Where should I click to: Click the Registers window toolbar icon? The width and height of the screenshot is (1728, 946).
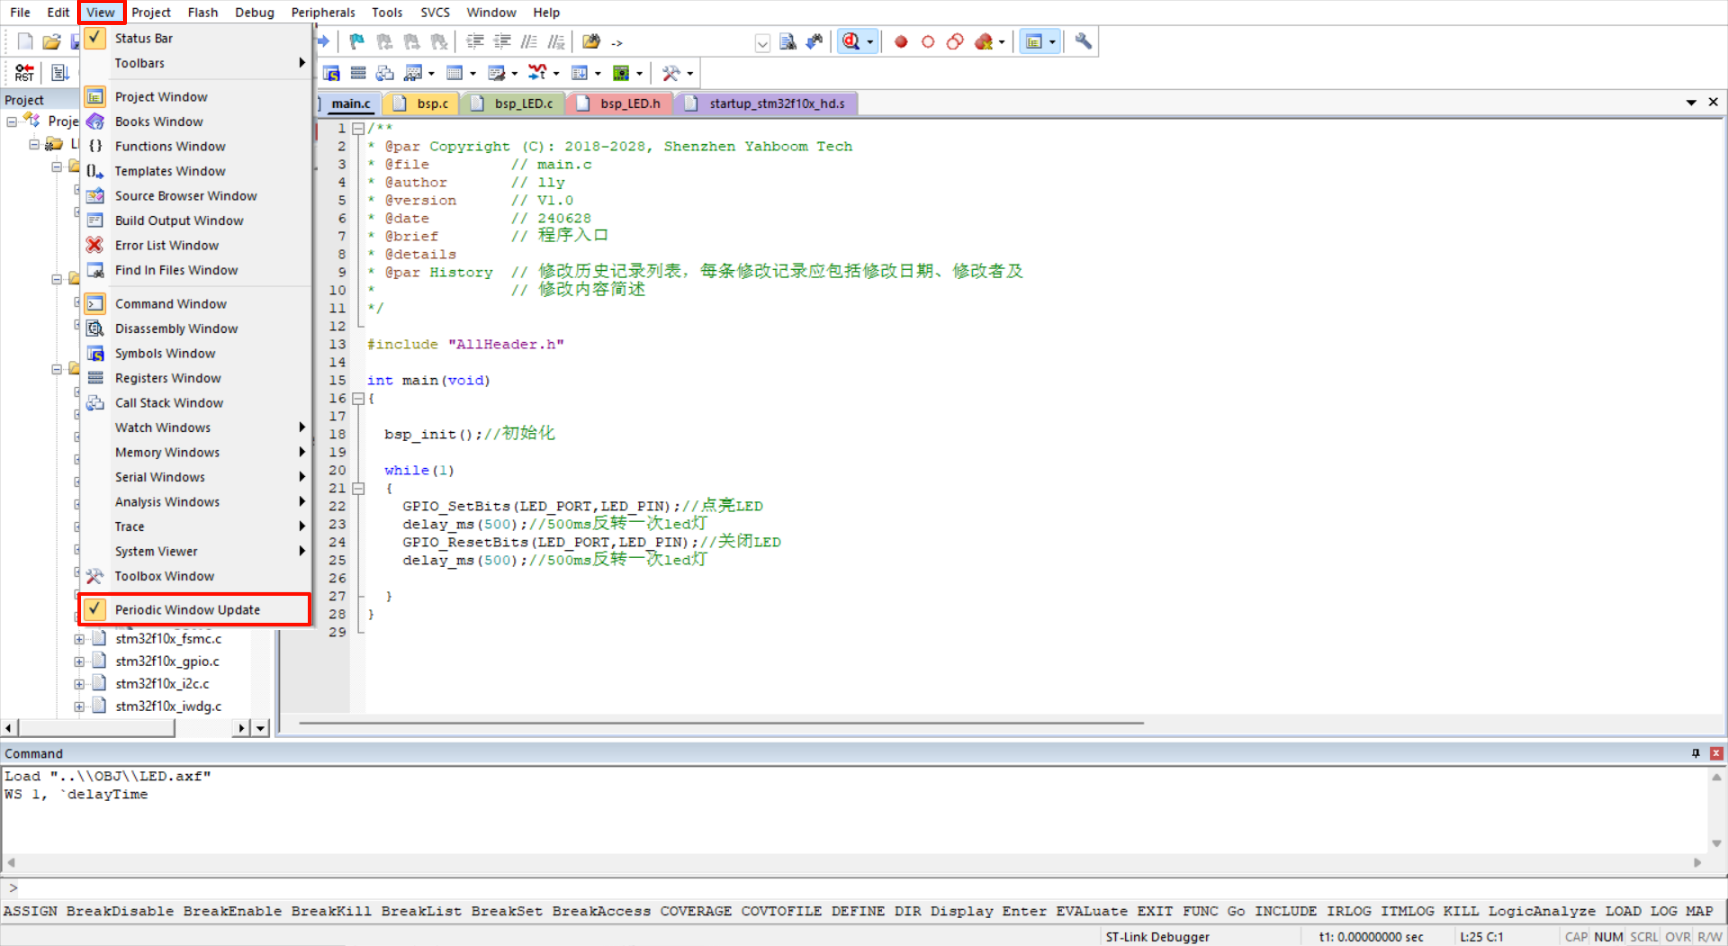click(358, 73)
